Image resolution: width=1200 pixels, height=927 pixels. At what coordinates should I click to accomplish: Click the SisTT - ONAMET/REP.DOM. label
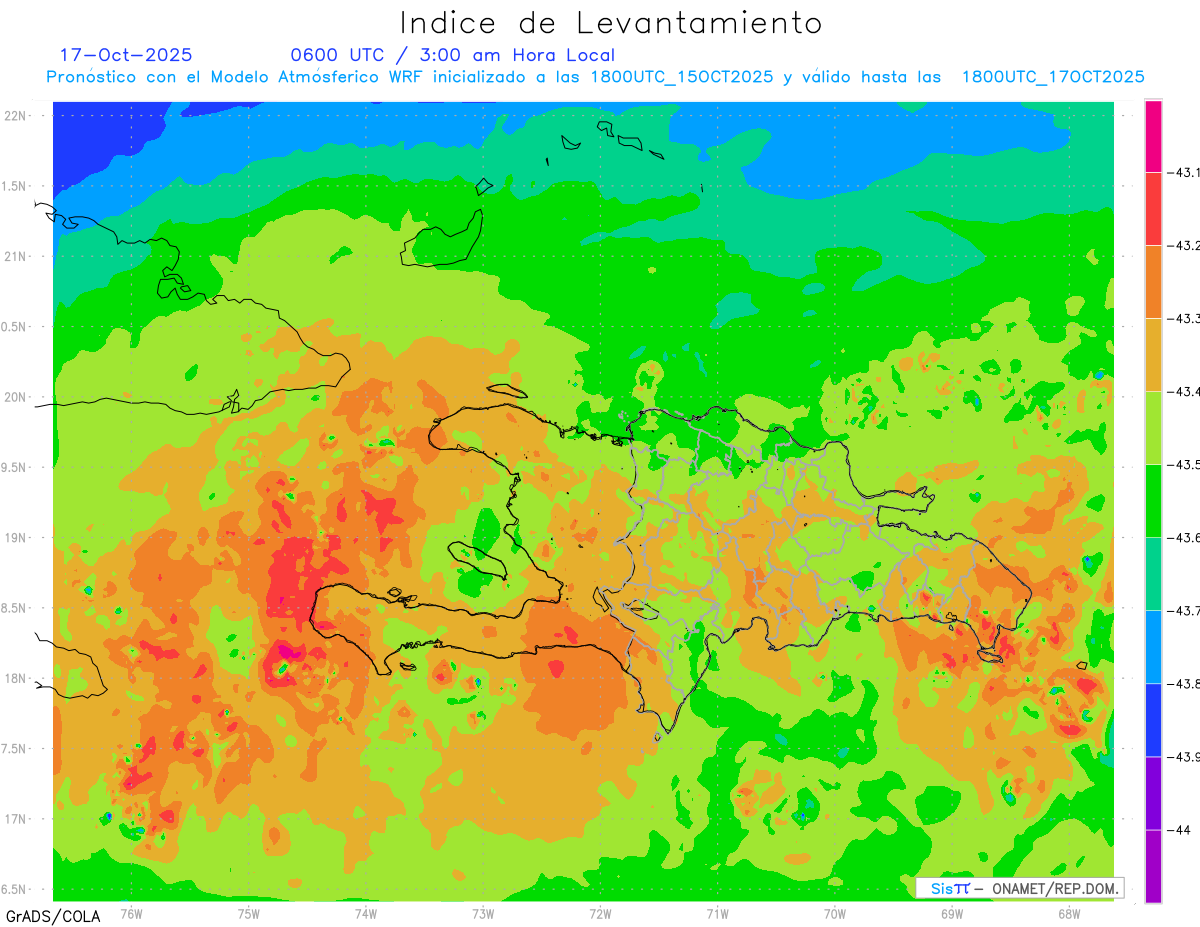tap(1019, 888)
